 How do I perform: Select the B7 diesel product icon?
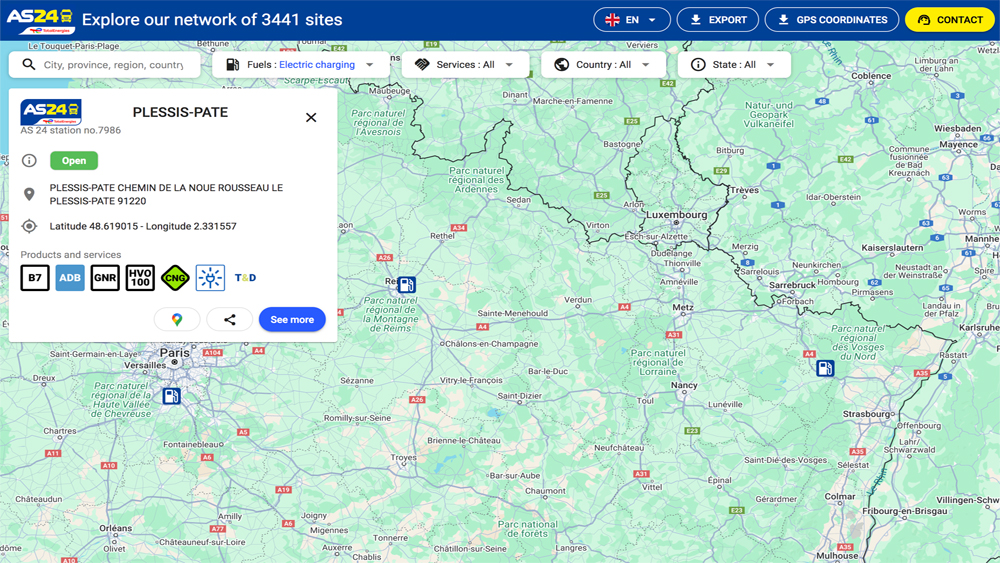[35, 278]
